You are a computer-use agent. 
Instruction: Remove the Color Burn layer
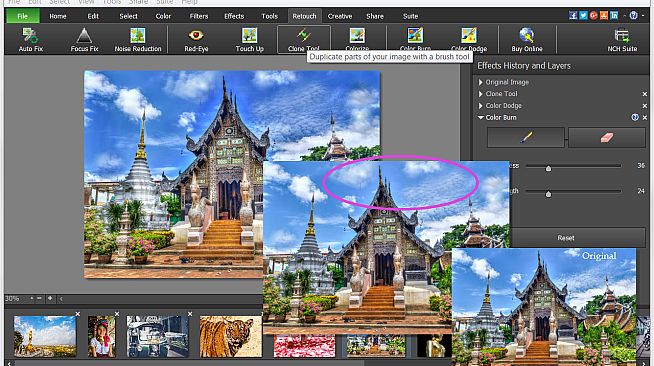pyautogui.click(x=645, y=118)
